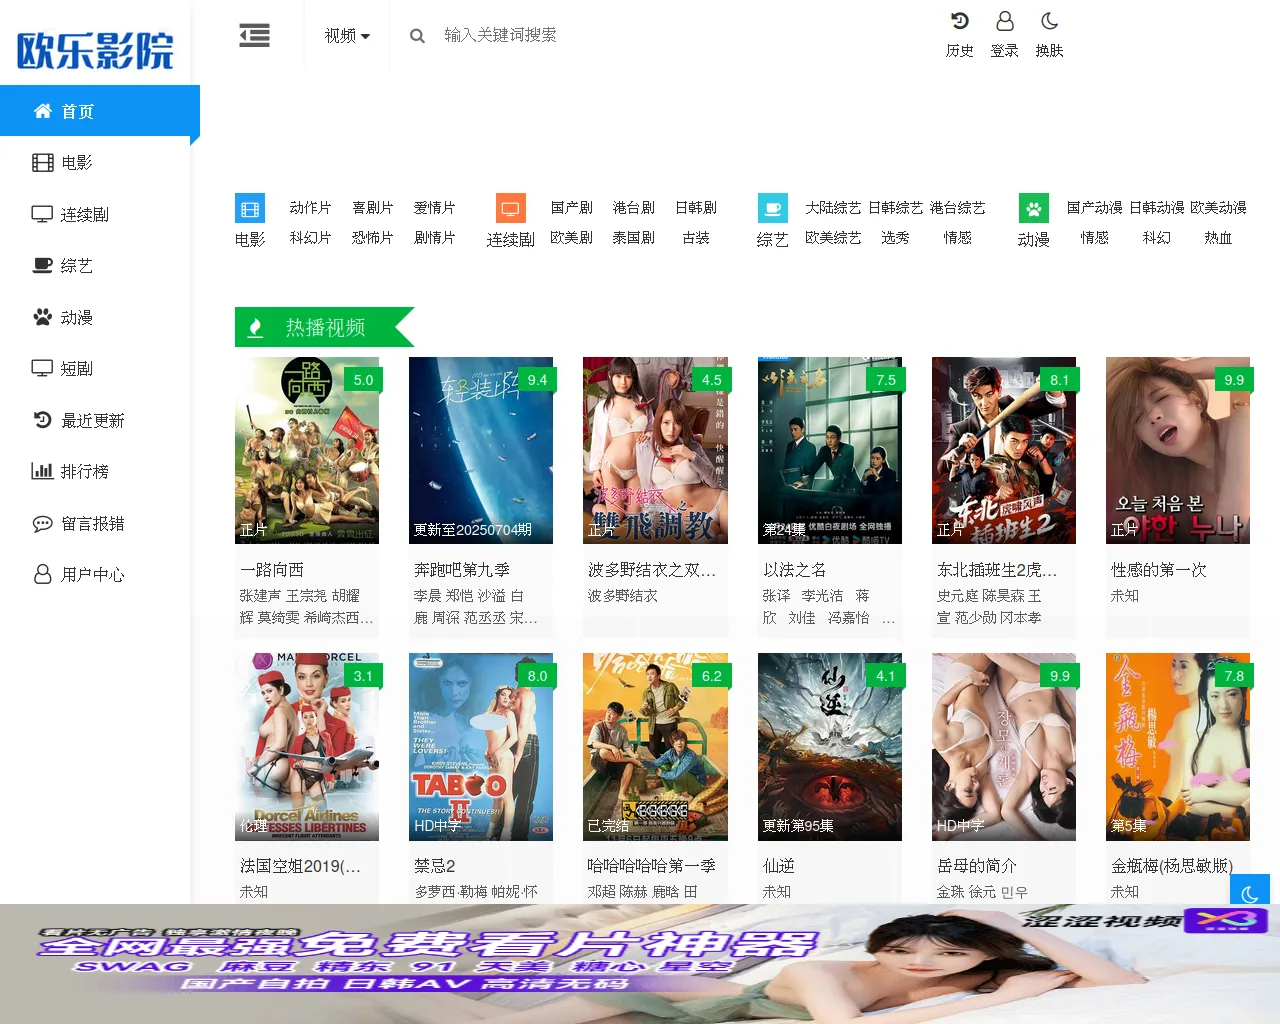The image size is (1280, 1024).
Task: Click the 欧乐影院 site logo
Action: click(95, 50)
